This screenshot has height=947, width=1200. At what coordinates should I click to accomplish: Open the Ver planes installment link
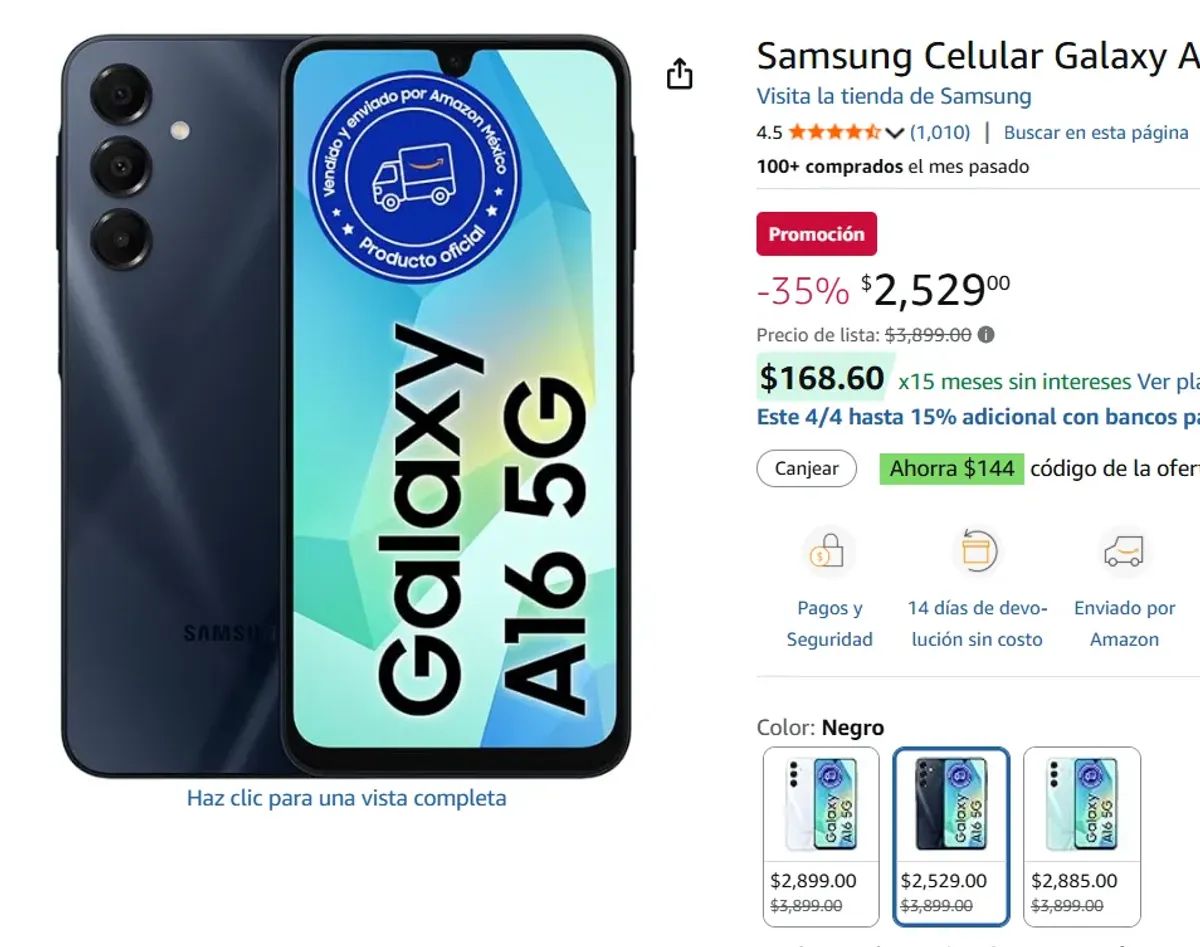(x=1172, y=381)
